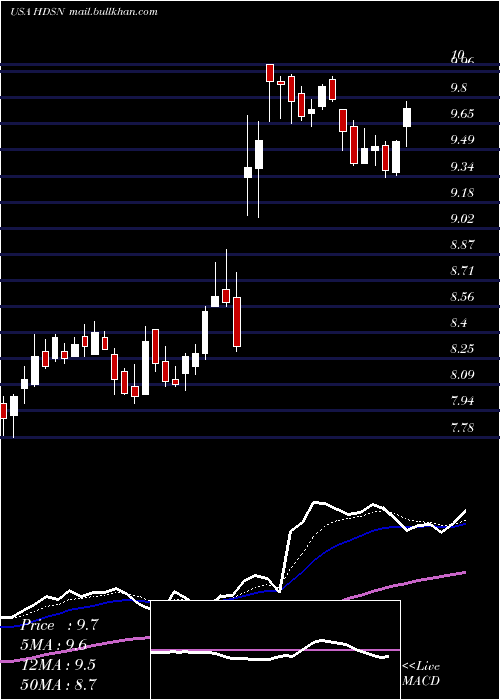Click the 12MA : 9.5 readout
Image resolution: width=500 pixels, height=700 pixels.
pyautogui.click(x=58, y=664)
